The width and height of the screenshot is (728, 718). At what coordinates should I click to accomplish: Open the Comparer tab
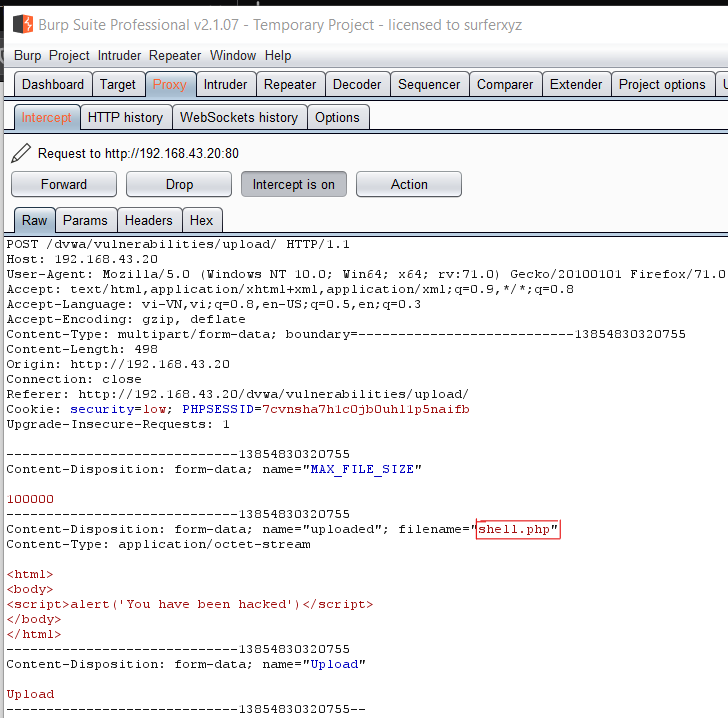tap(505, 85)
